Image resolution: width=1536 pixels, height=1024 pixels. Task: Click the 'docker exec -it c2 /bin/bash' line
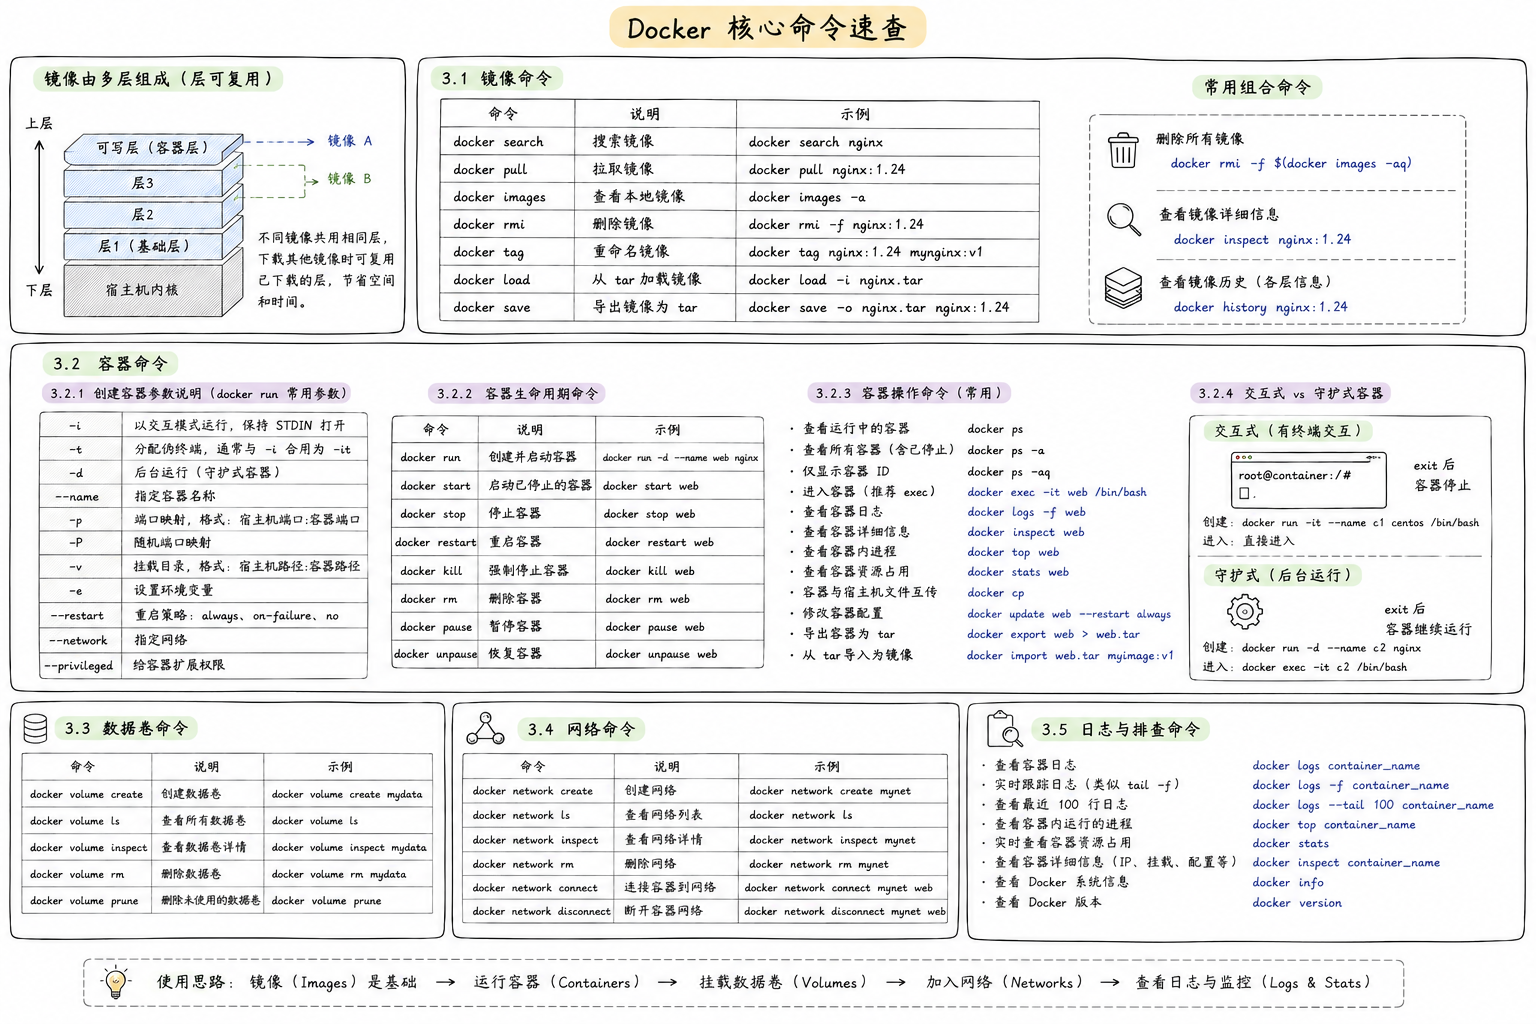tap(1324, 667)
